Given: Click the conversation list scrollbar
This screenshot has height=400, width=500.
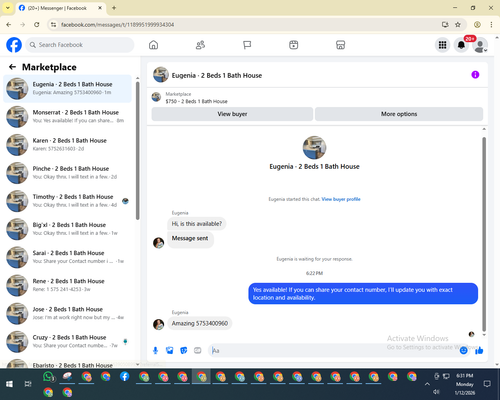Looking at the screenshot, I should [137, 150].
